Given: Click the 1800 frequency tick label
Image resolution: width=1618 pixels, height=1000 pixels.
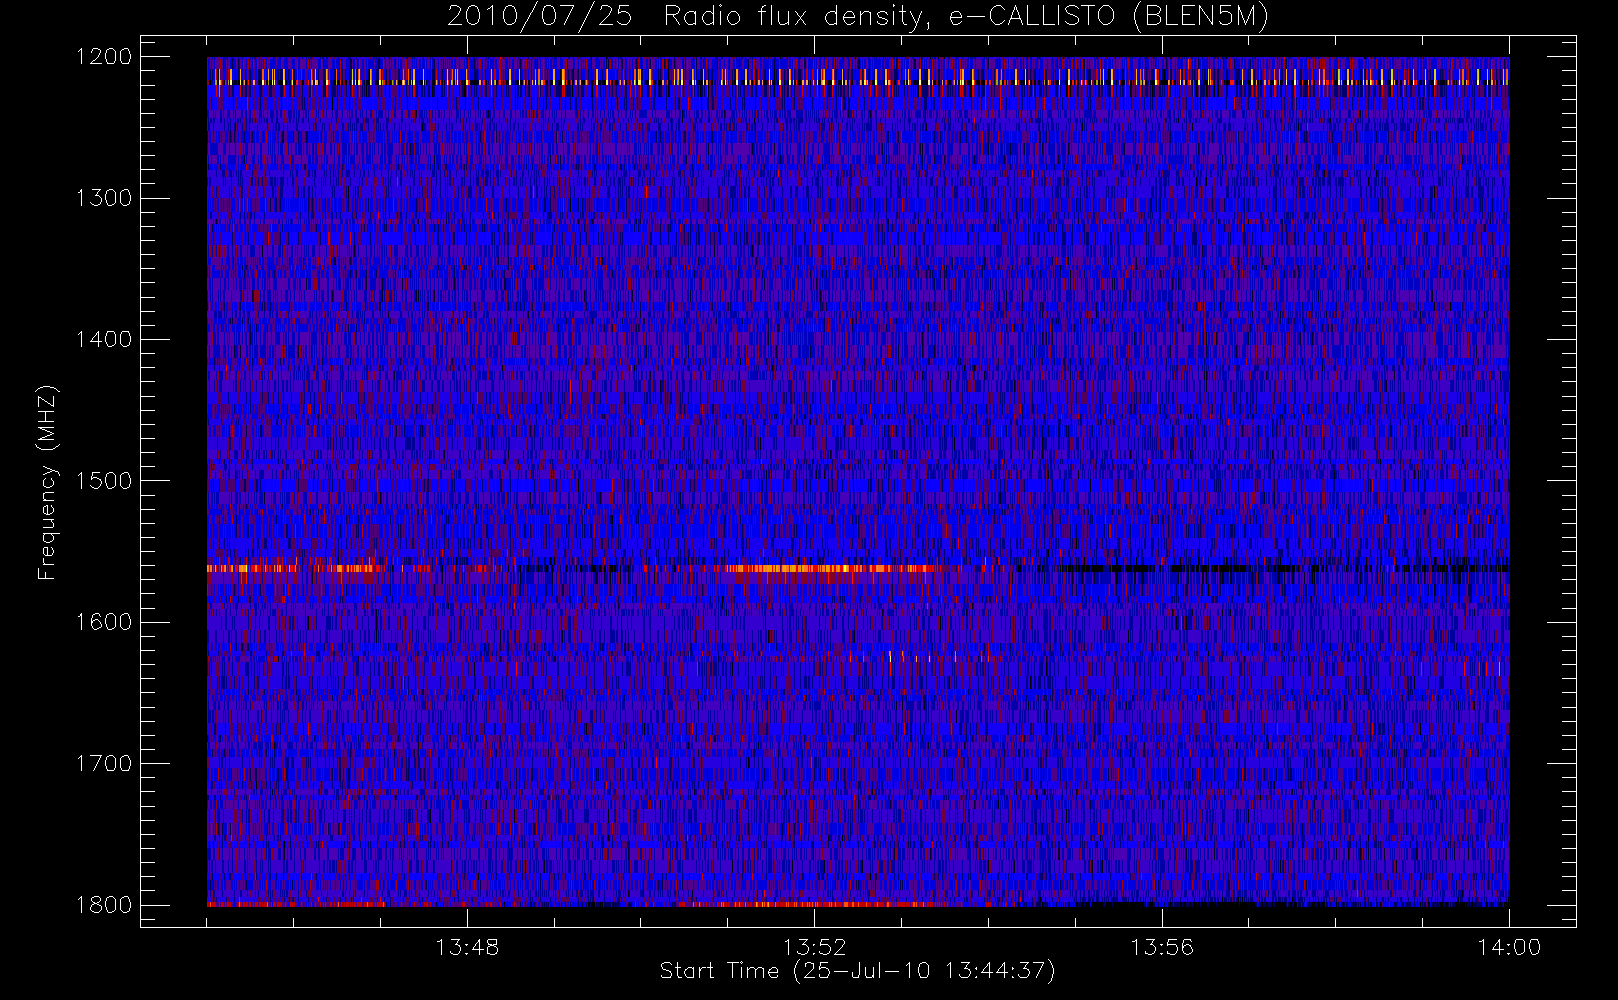Looking at the screenshot, I should coord(104,905).
